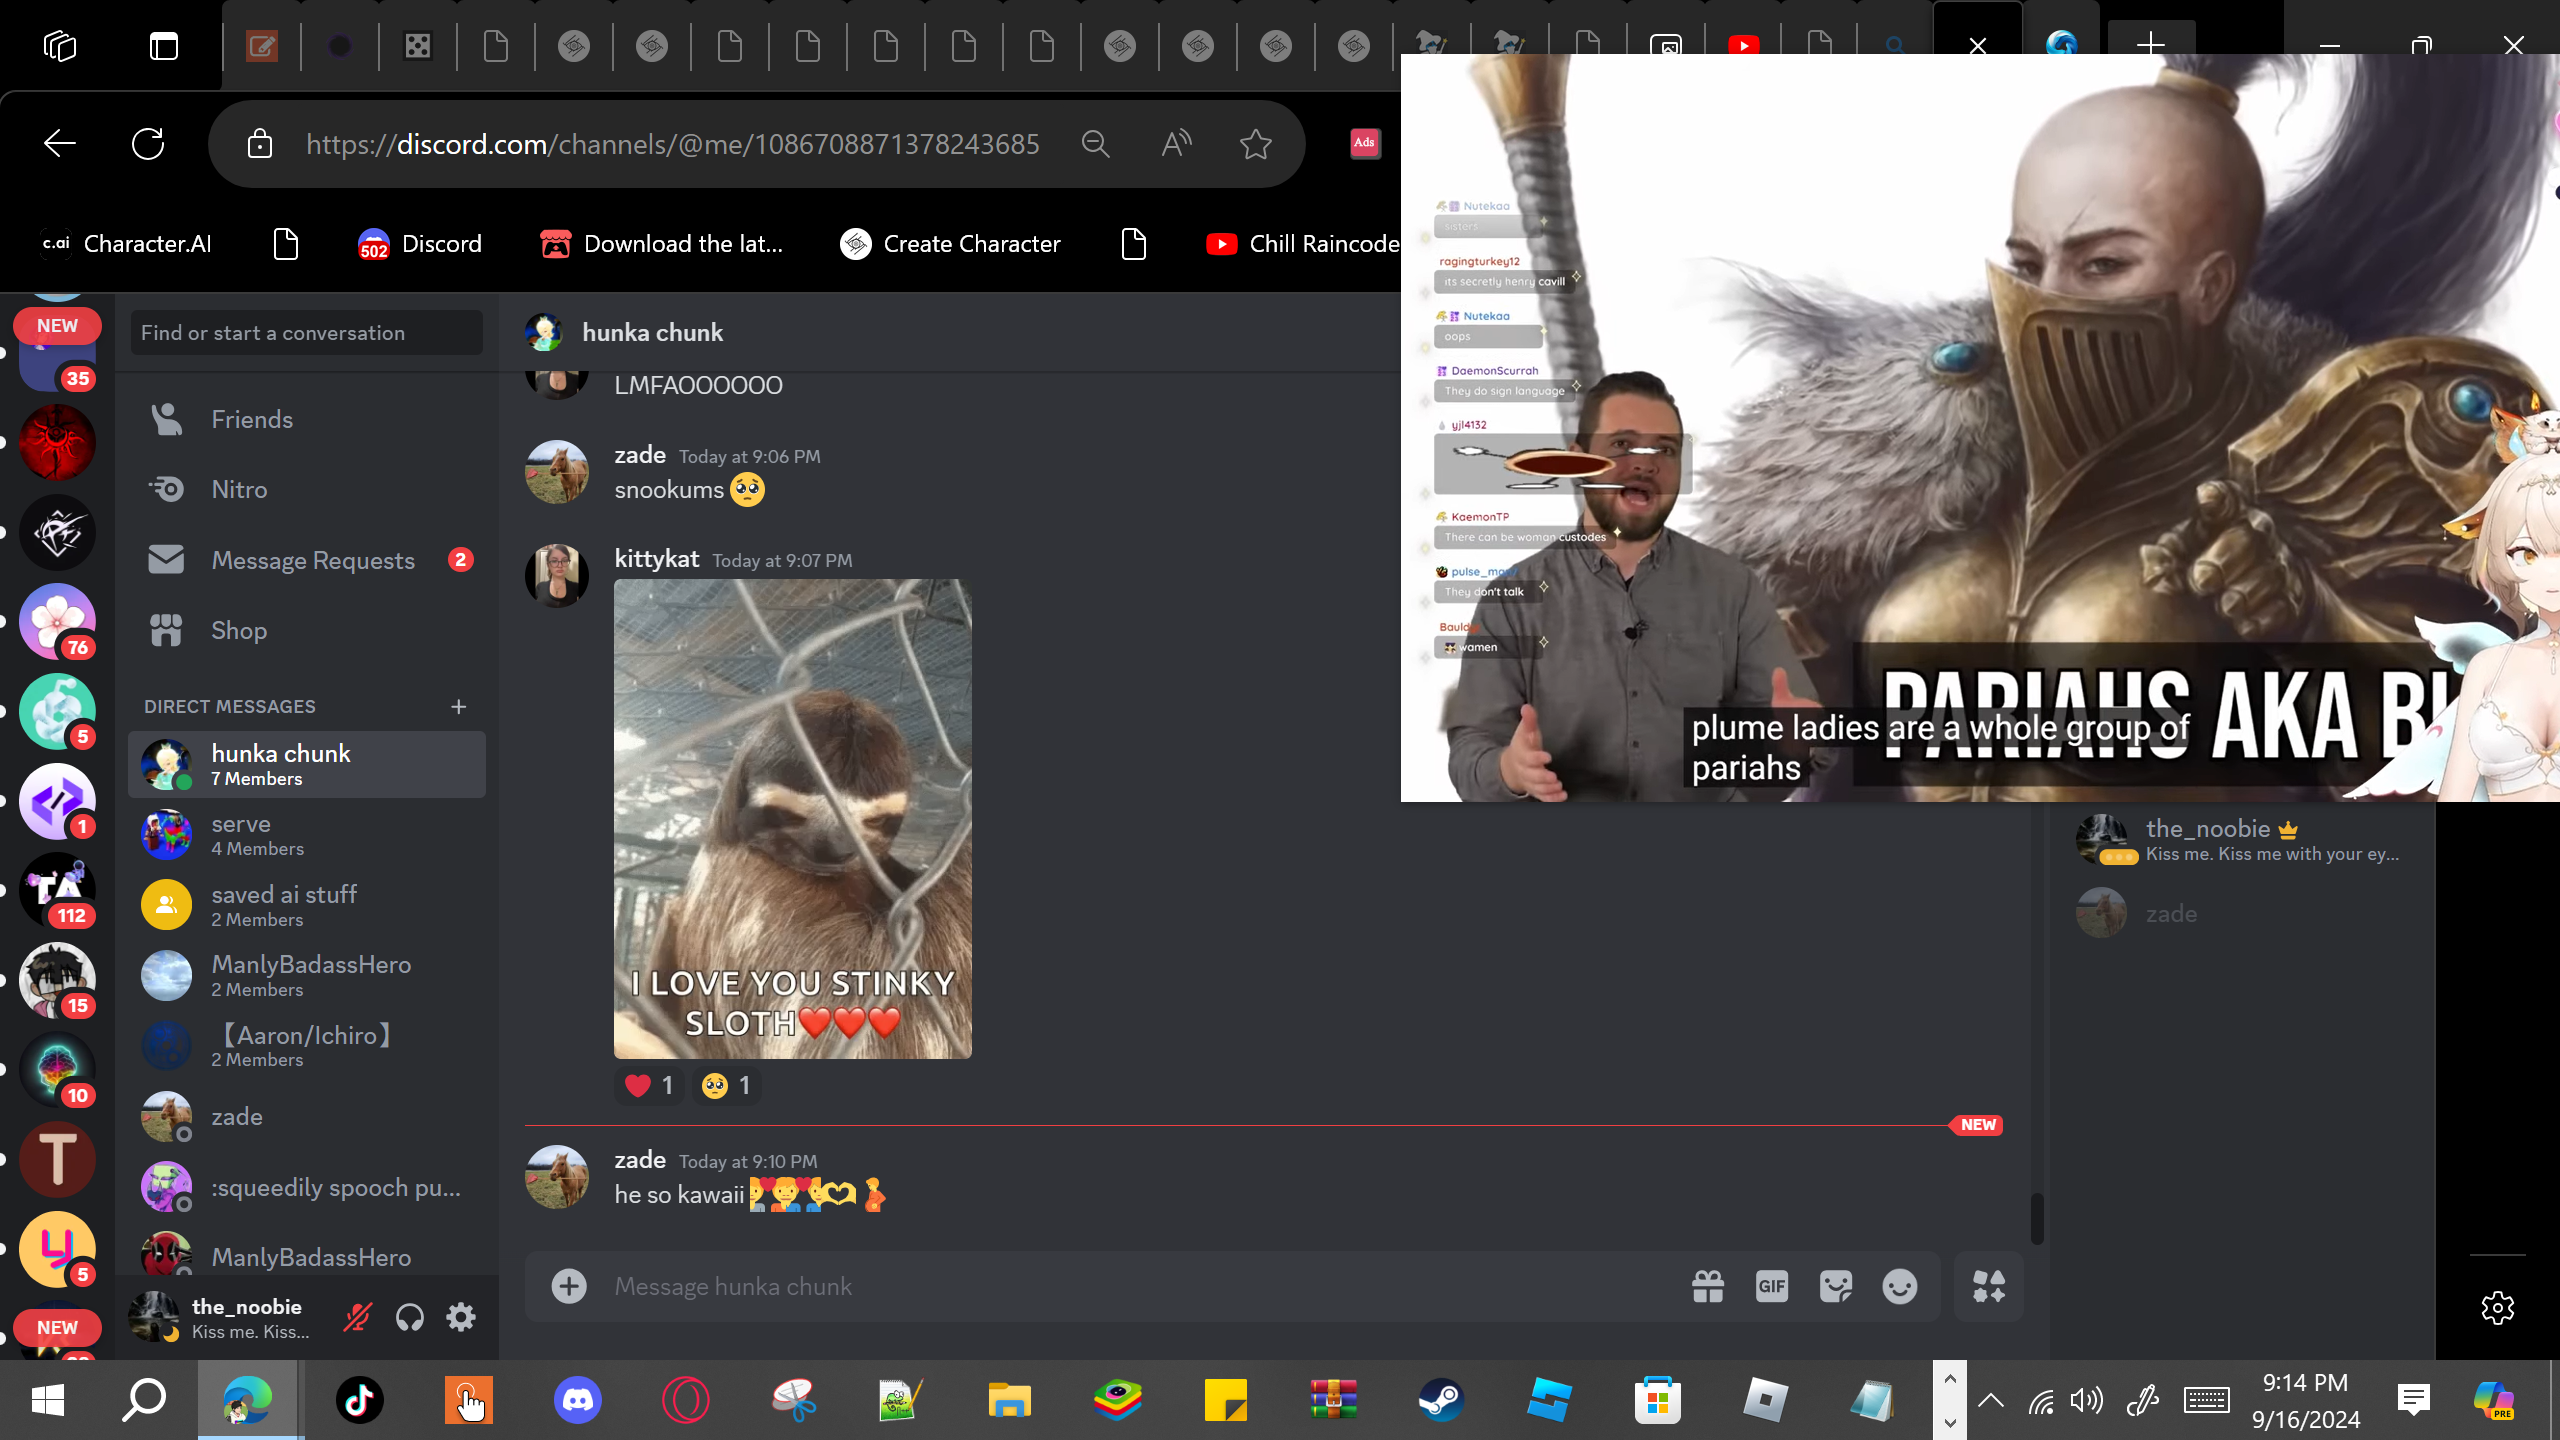Screen dimensions: 2560x1440
Task: Open the sloth image from kittykat
Action: point(792,818)
